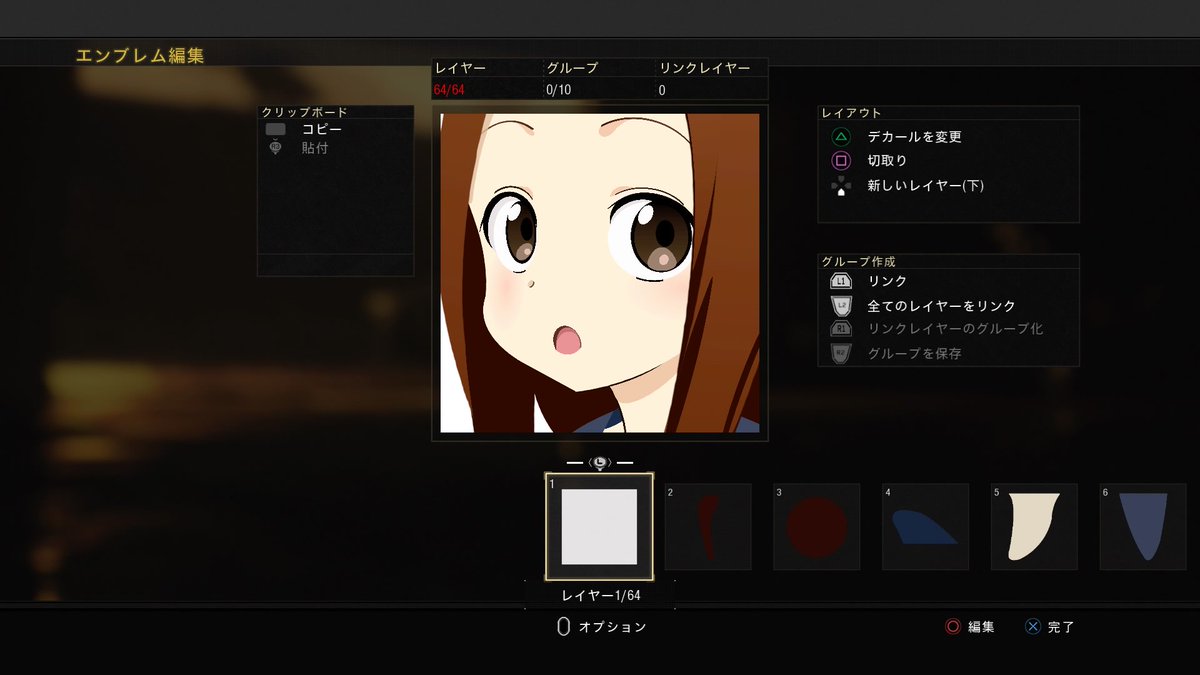The image size is (1200, 675).
Task: Click the 0/10 group count
Action: click(558, 90)
